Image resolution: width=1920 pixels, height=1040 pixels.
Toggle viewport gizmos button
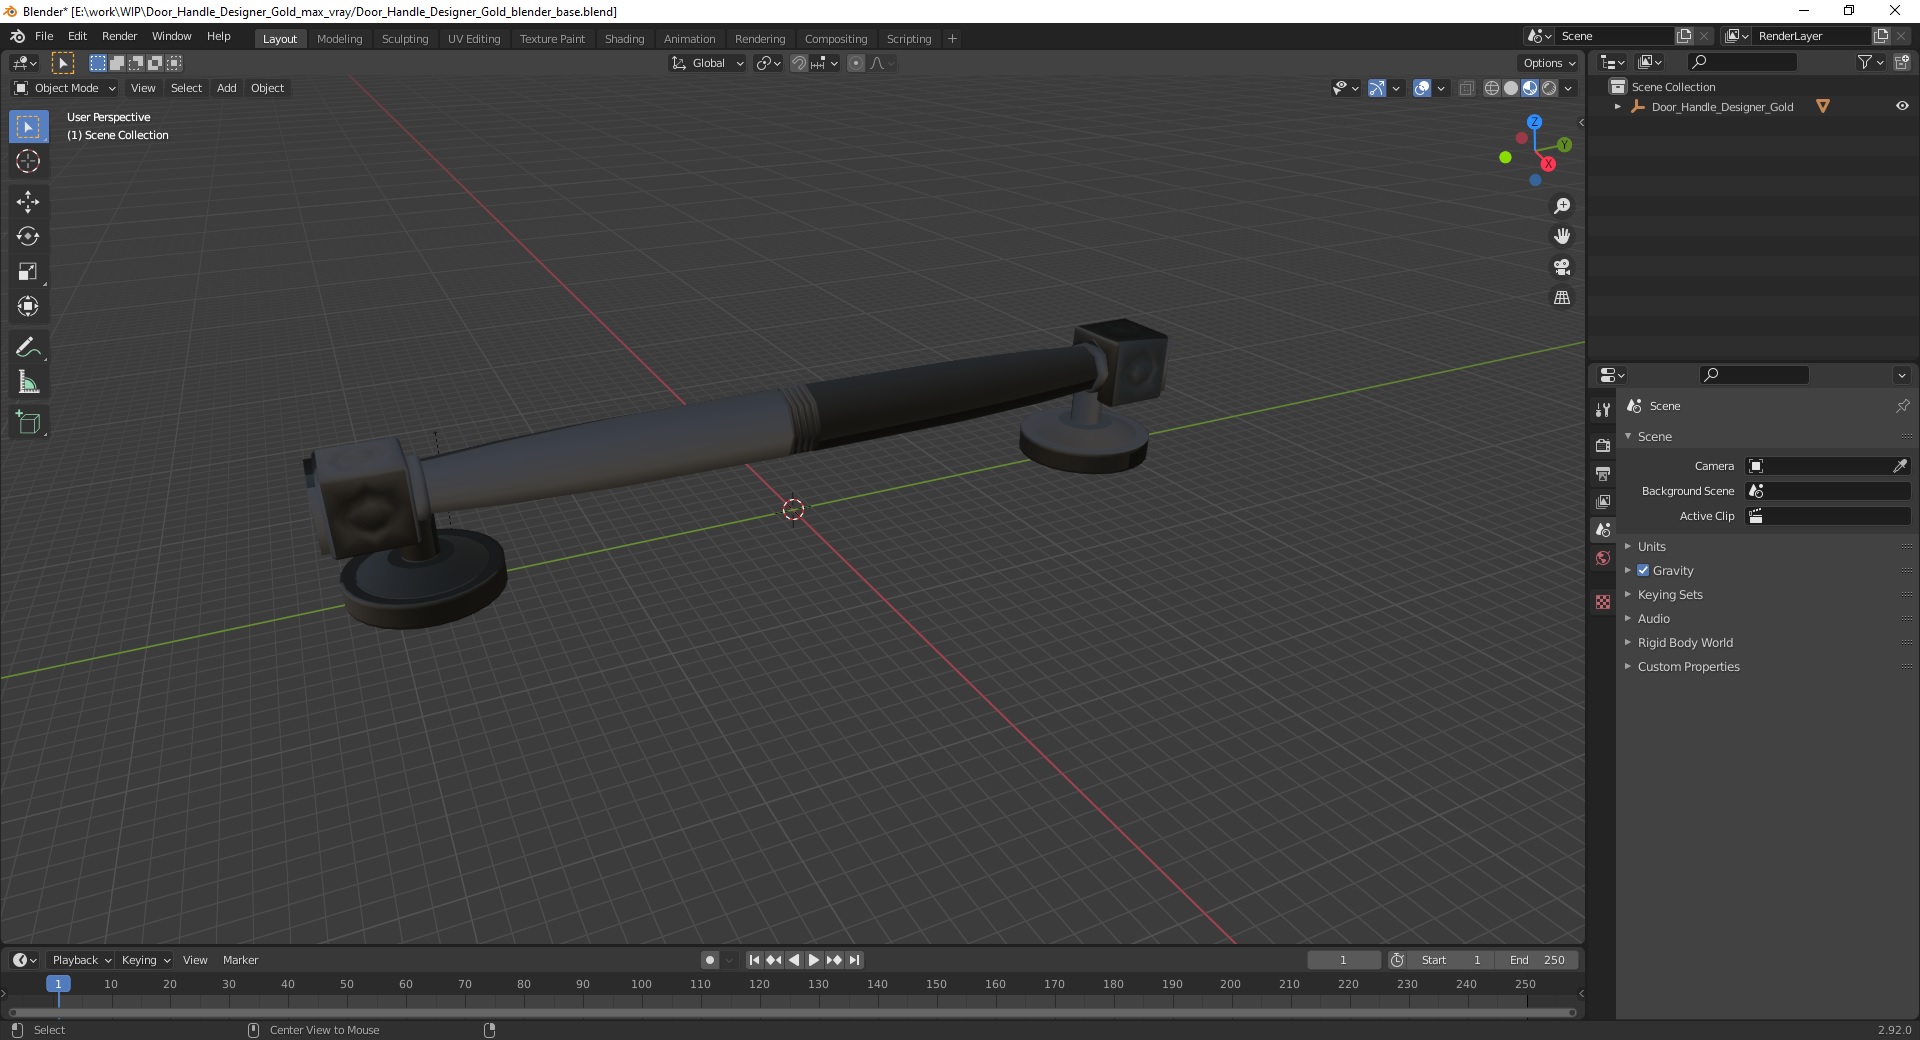point(1377,88)
